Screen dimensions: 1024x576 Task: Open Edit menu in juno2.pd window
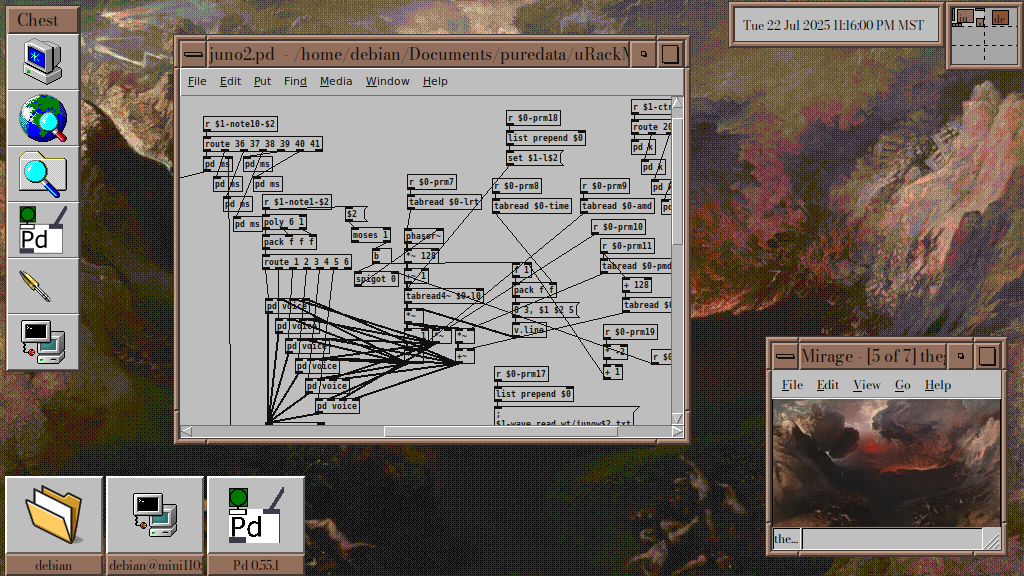230,81
